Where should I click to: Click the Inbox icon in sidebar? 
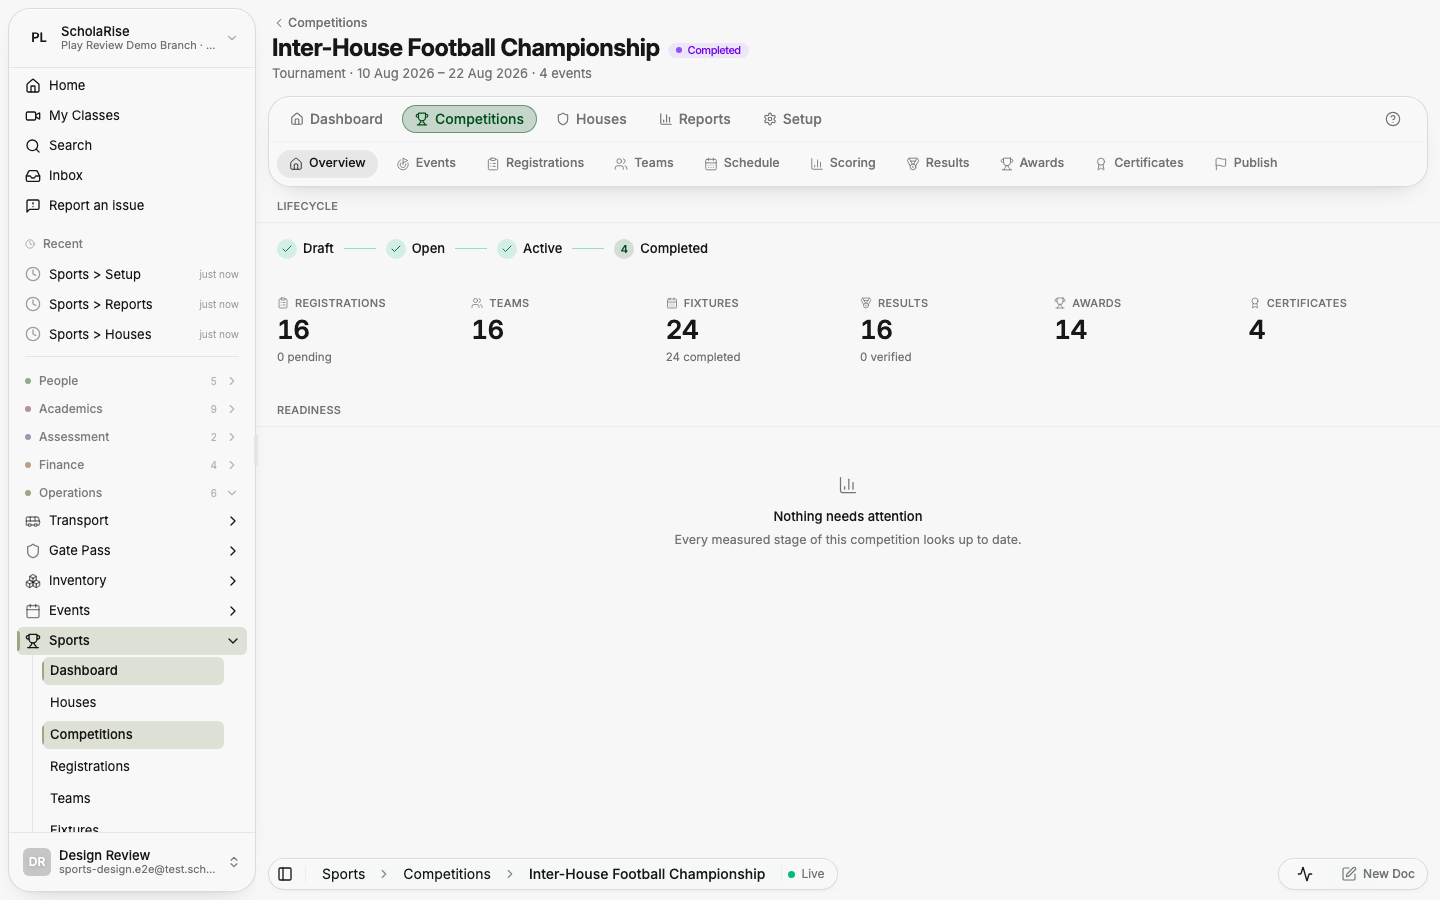tap(33, 176)
